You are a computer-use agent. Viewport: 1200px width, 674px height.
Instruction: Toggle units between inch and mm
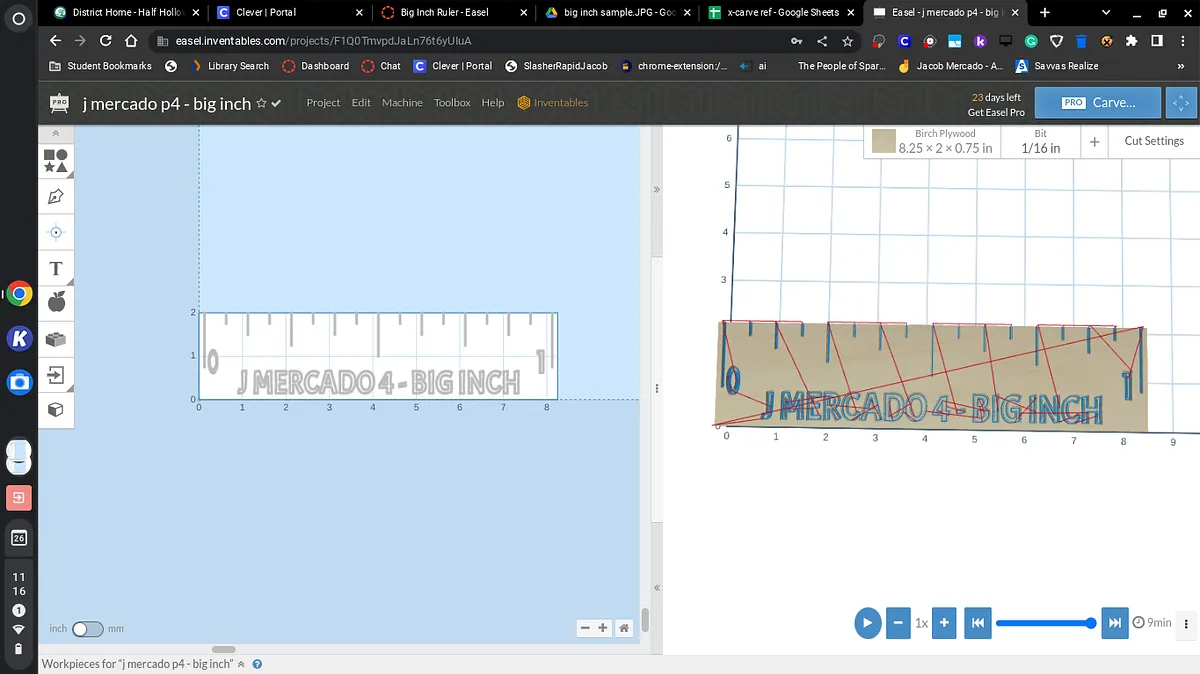[x=87, y=629]
